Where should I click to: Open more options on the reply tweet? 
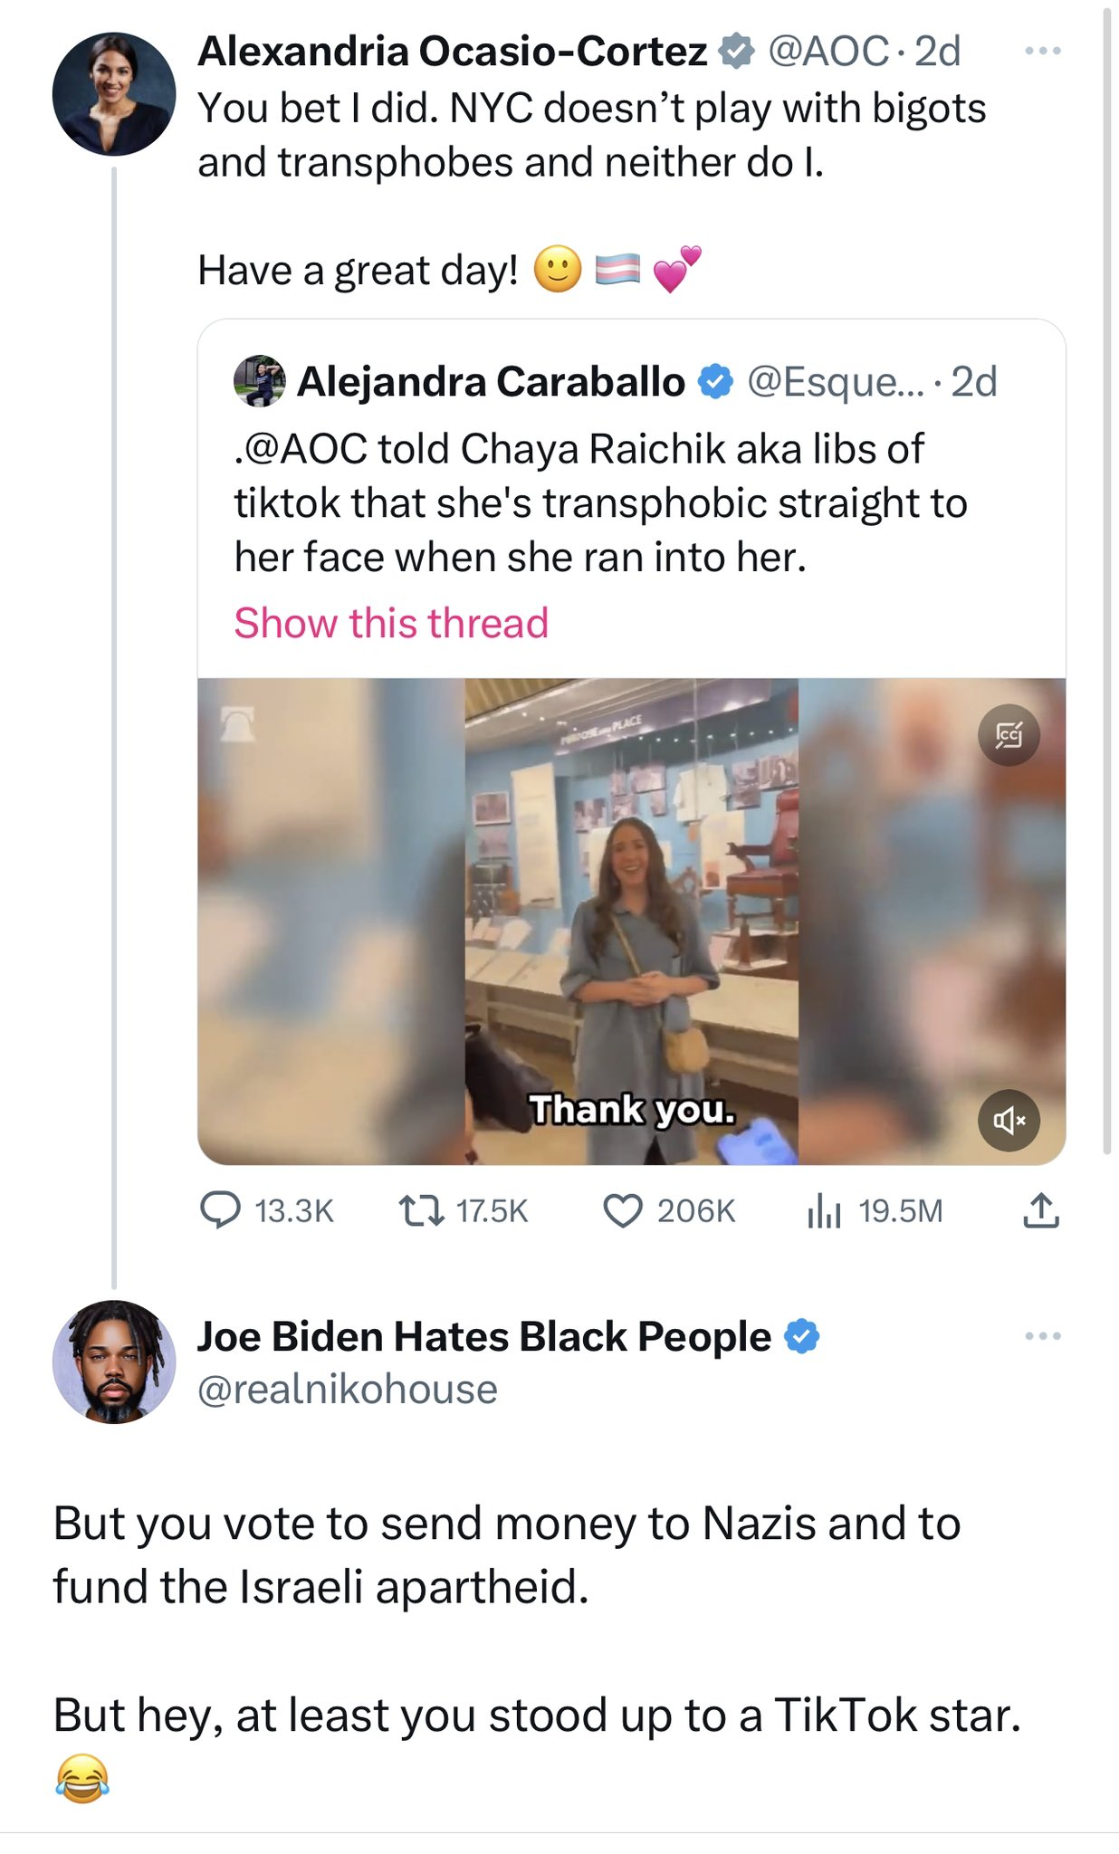pos(1043,1336)
